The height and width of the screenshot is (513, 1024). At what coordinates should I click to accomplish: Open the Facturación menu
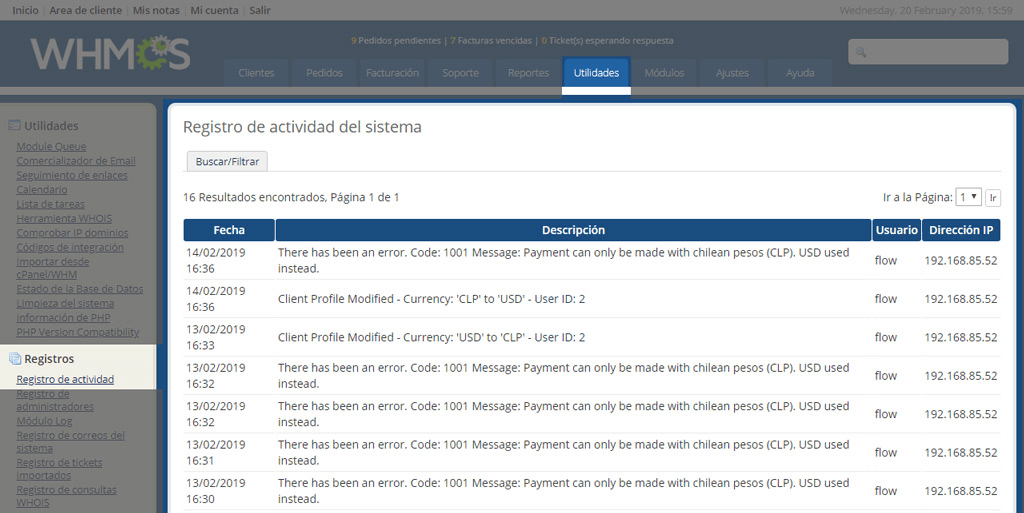pyautogui.click(x=392, y=72)
